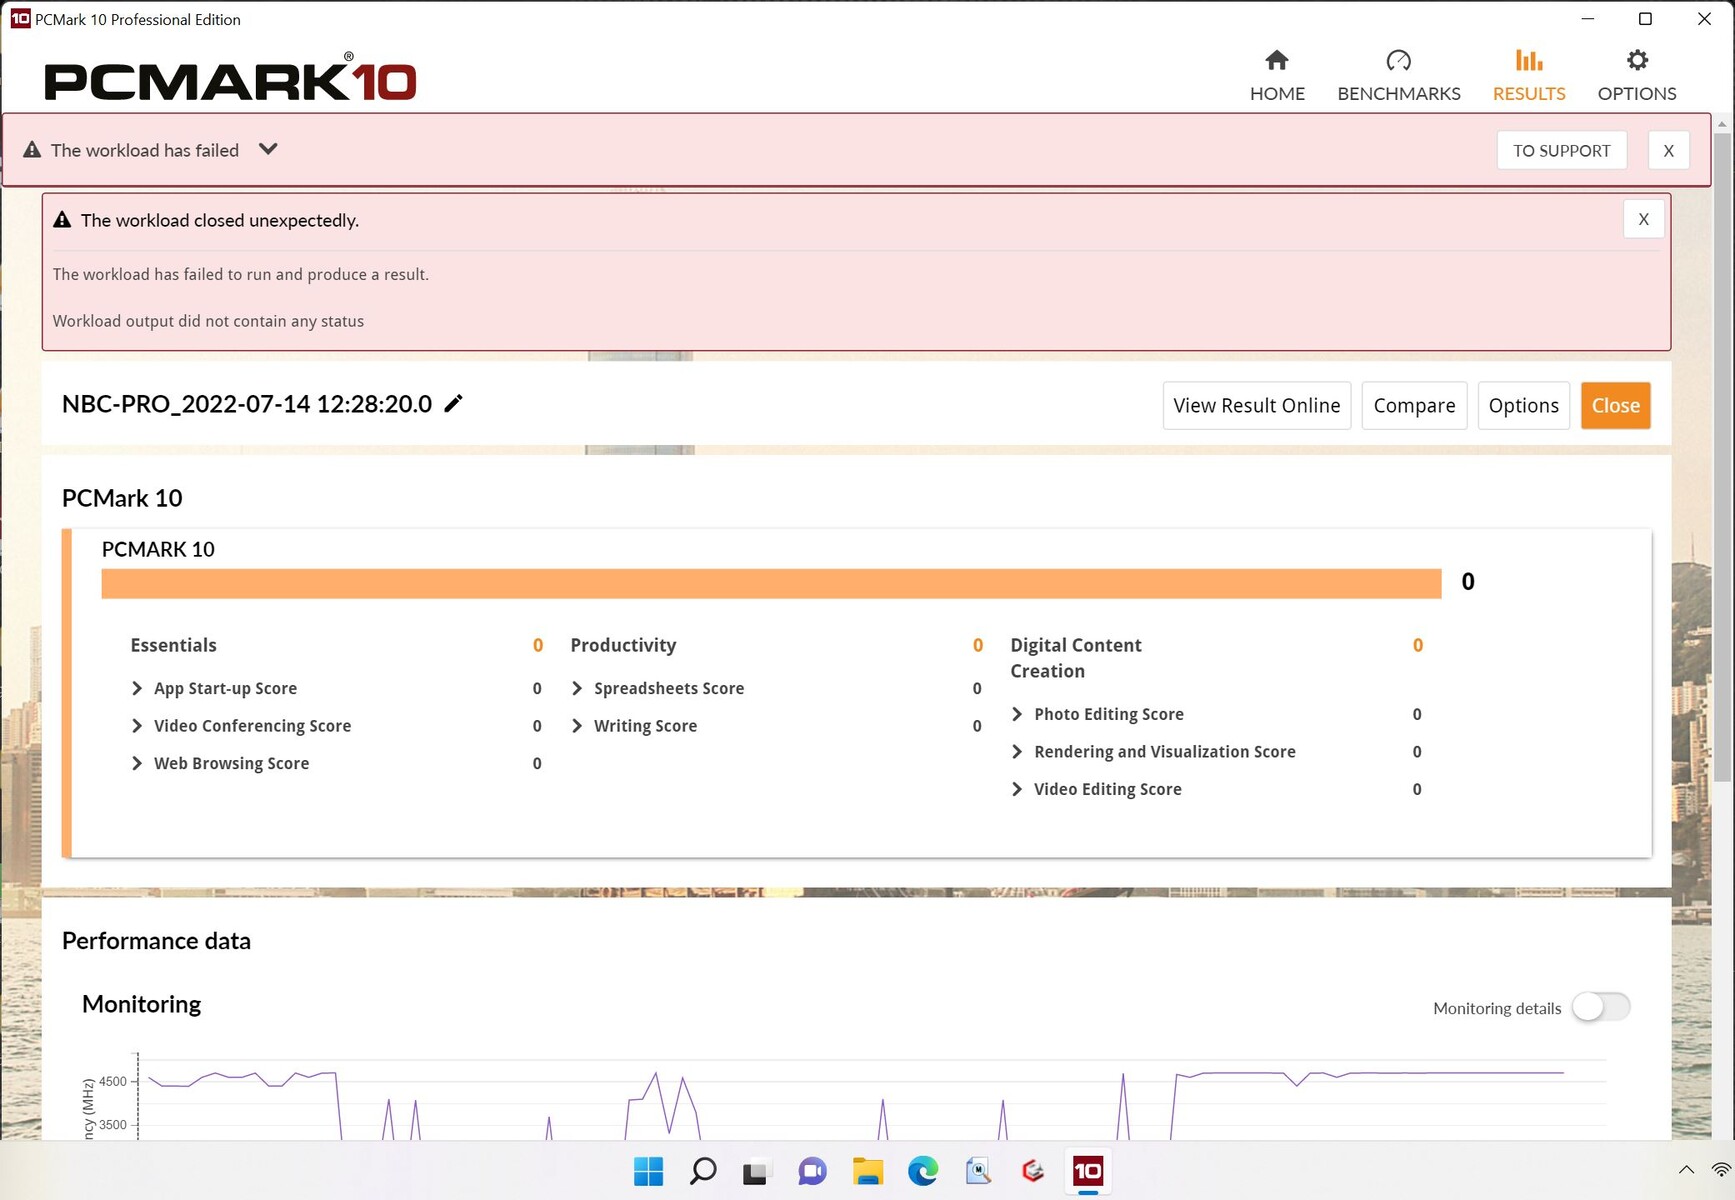
Task: Open result Options button
Action: pyautogui.click(x=1523, y=405)
